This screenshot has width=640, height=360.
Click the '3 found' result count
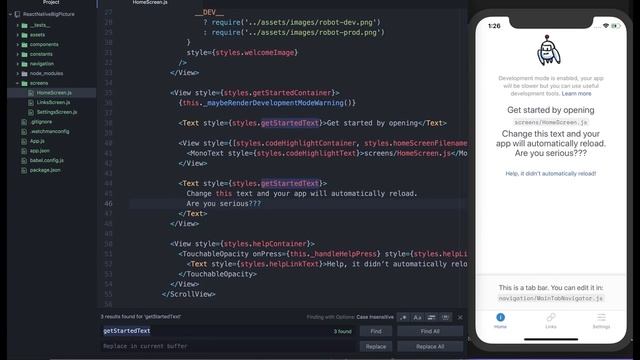[342, 331]
